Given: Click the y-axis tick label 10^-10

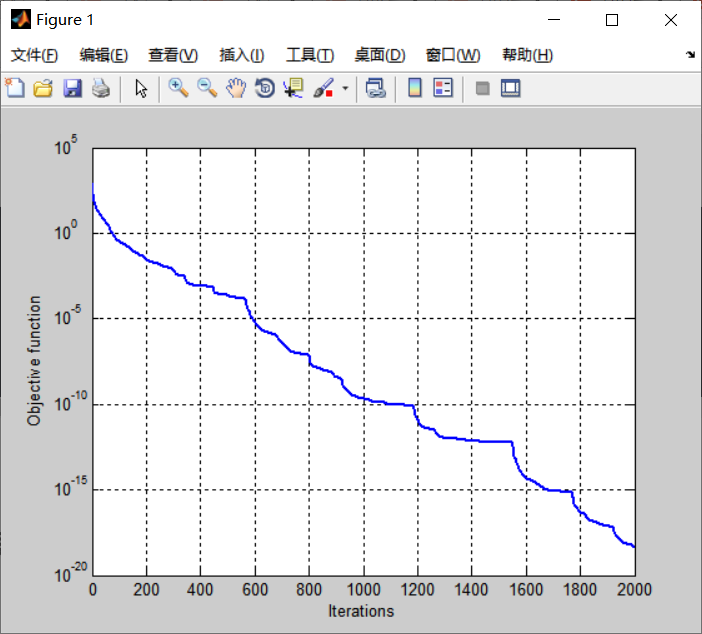Looking at the screenshot, I should 71,402.
